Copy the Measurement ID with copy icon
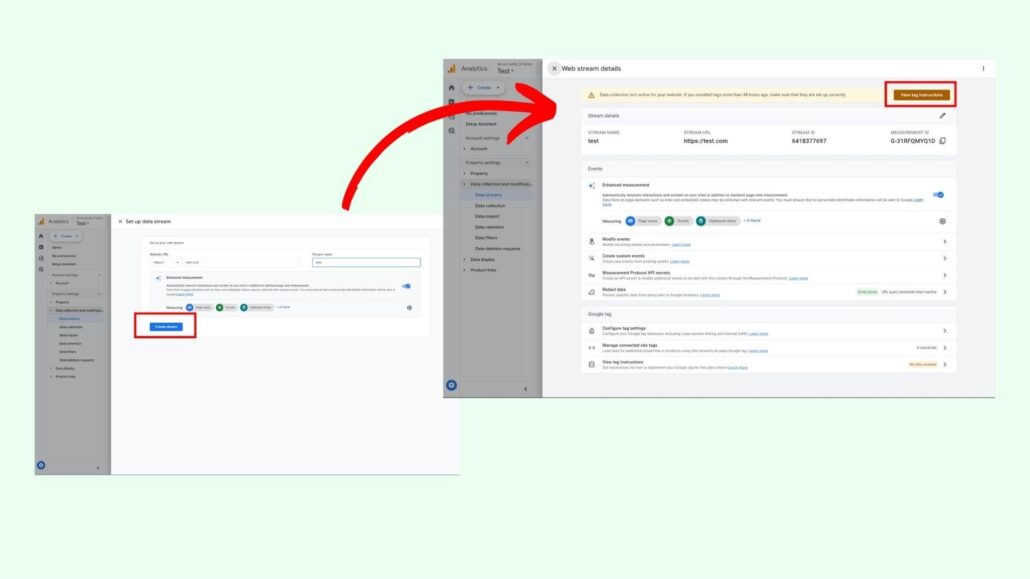 click(942, 141)
